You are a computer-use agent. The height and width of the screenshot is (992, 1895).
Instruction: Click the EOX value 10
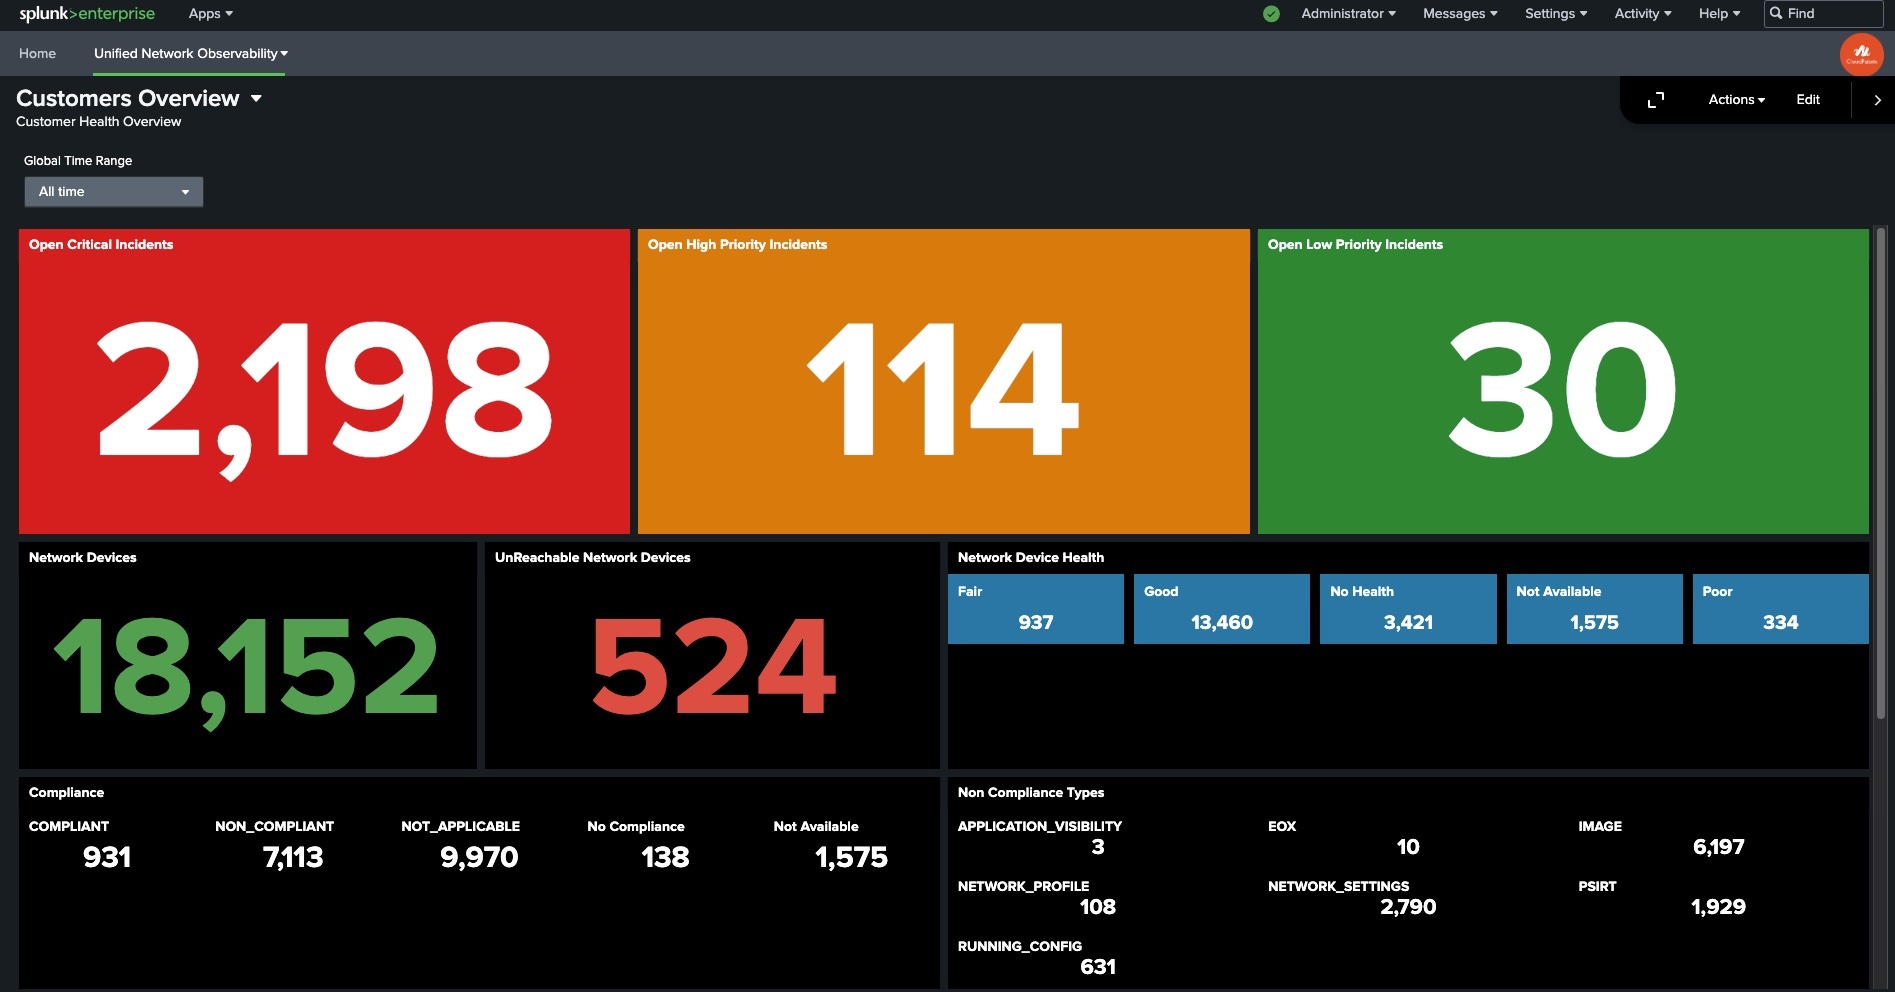[x=1408, y=847]
